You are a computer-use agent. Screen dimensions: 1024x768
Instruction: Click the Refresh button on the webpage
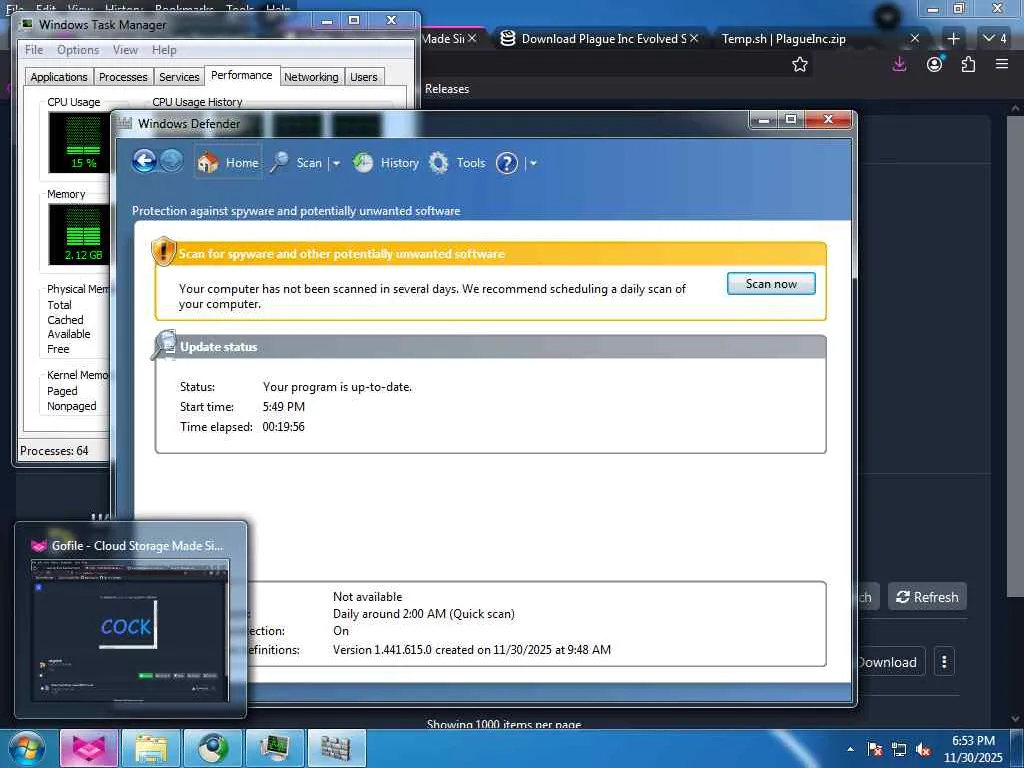coord(927,597)
